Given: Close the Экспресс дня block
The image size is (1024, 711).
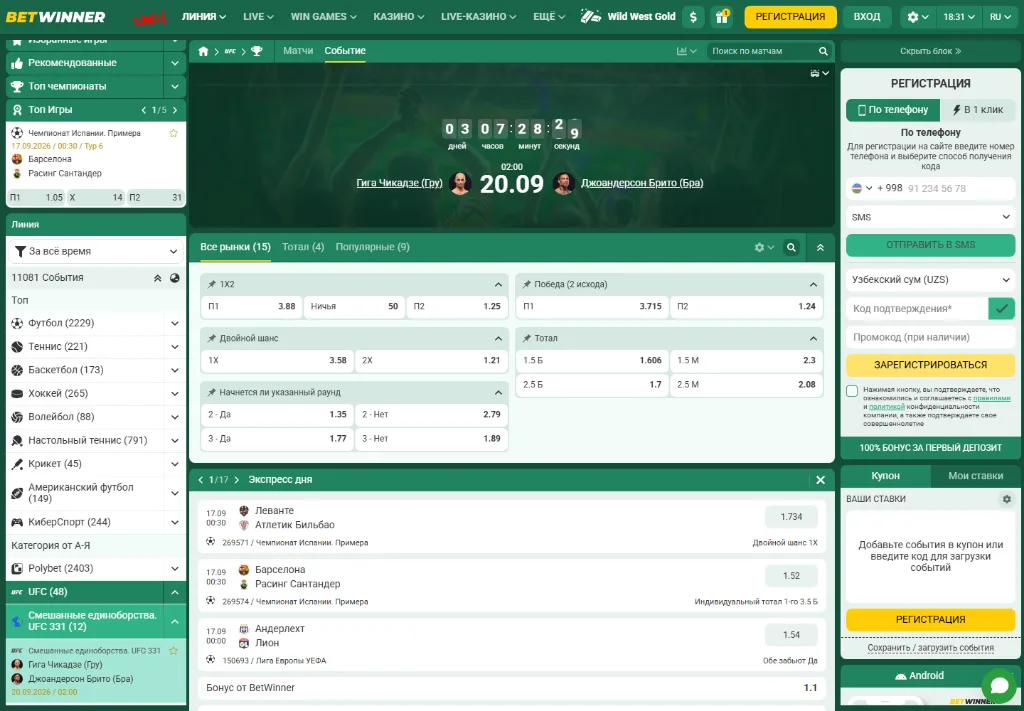Looking at the screenshot, I should pyautogui.click(x=820, y=480).
